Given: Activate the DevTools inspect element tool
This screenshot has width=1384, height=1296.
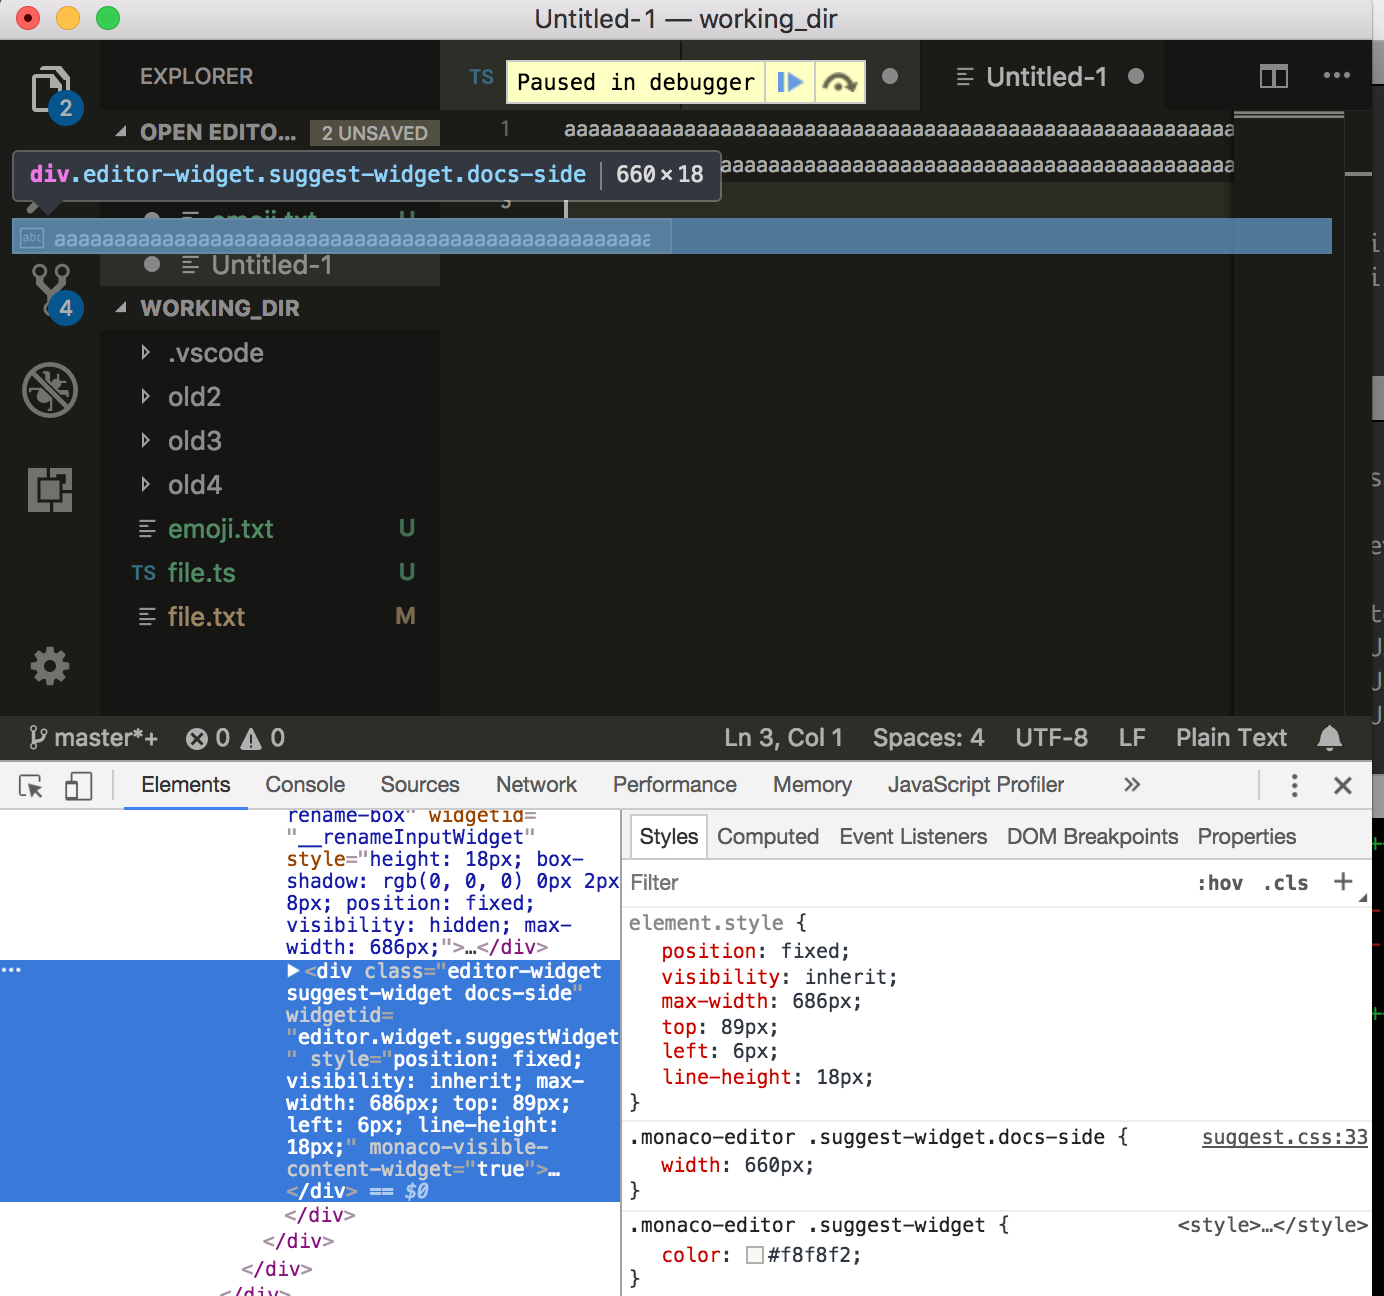Looking at the screenshot, I should (x=30, y=787).
